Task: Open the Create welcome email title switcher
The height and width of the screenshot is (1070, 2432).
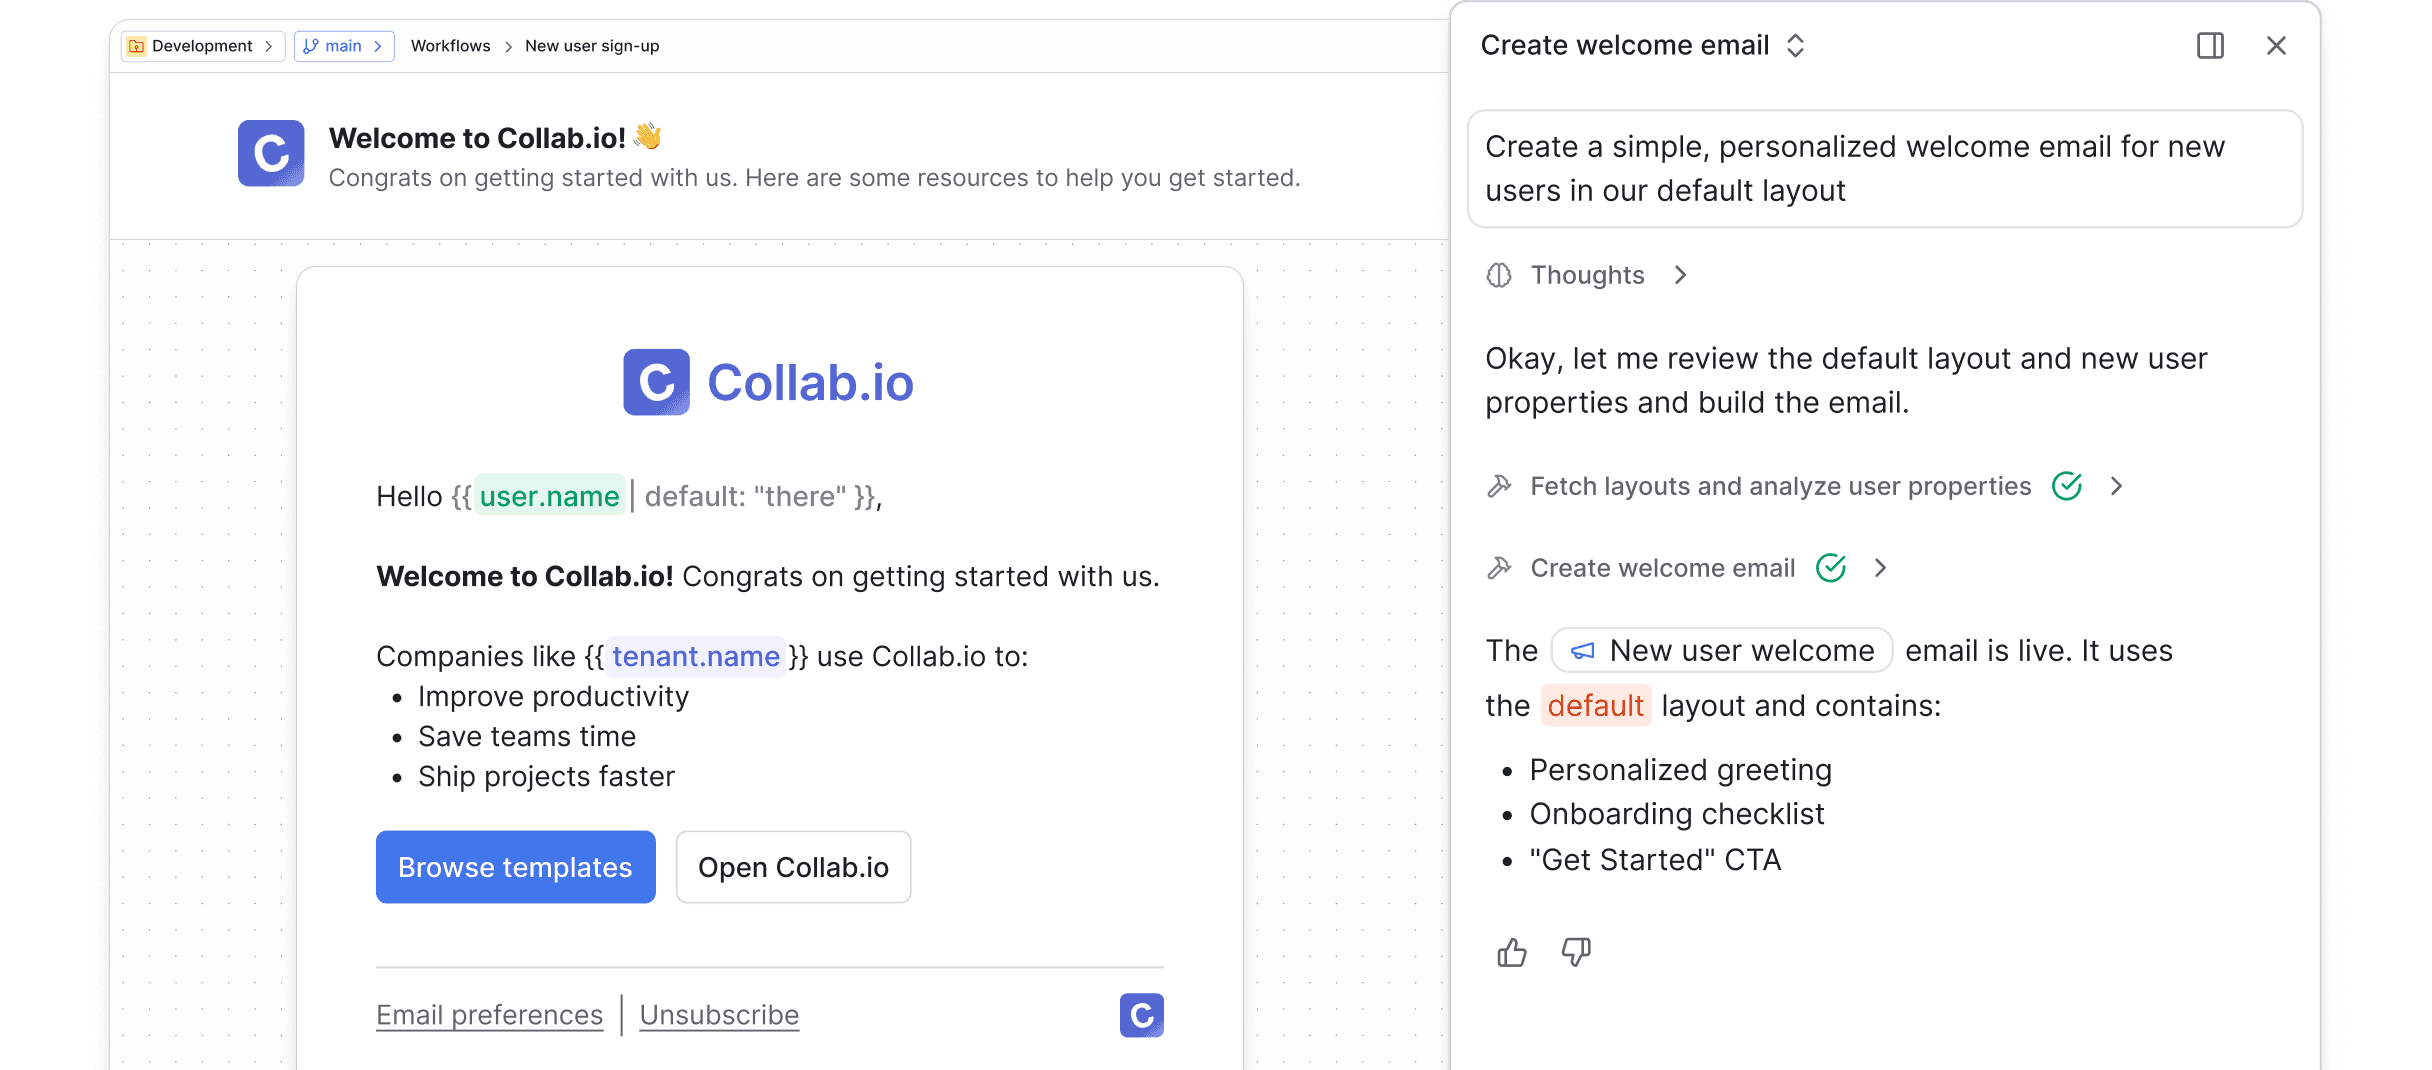Action: (x=1795, y=46)
